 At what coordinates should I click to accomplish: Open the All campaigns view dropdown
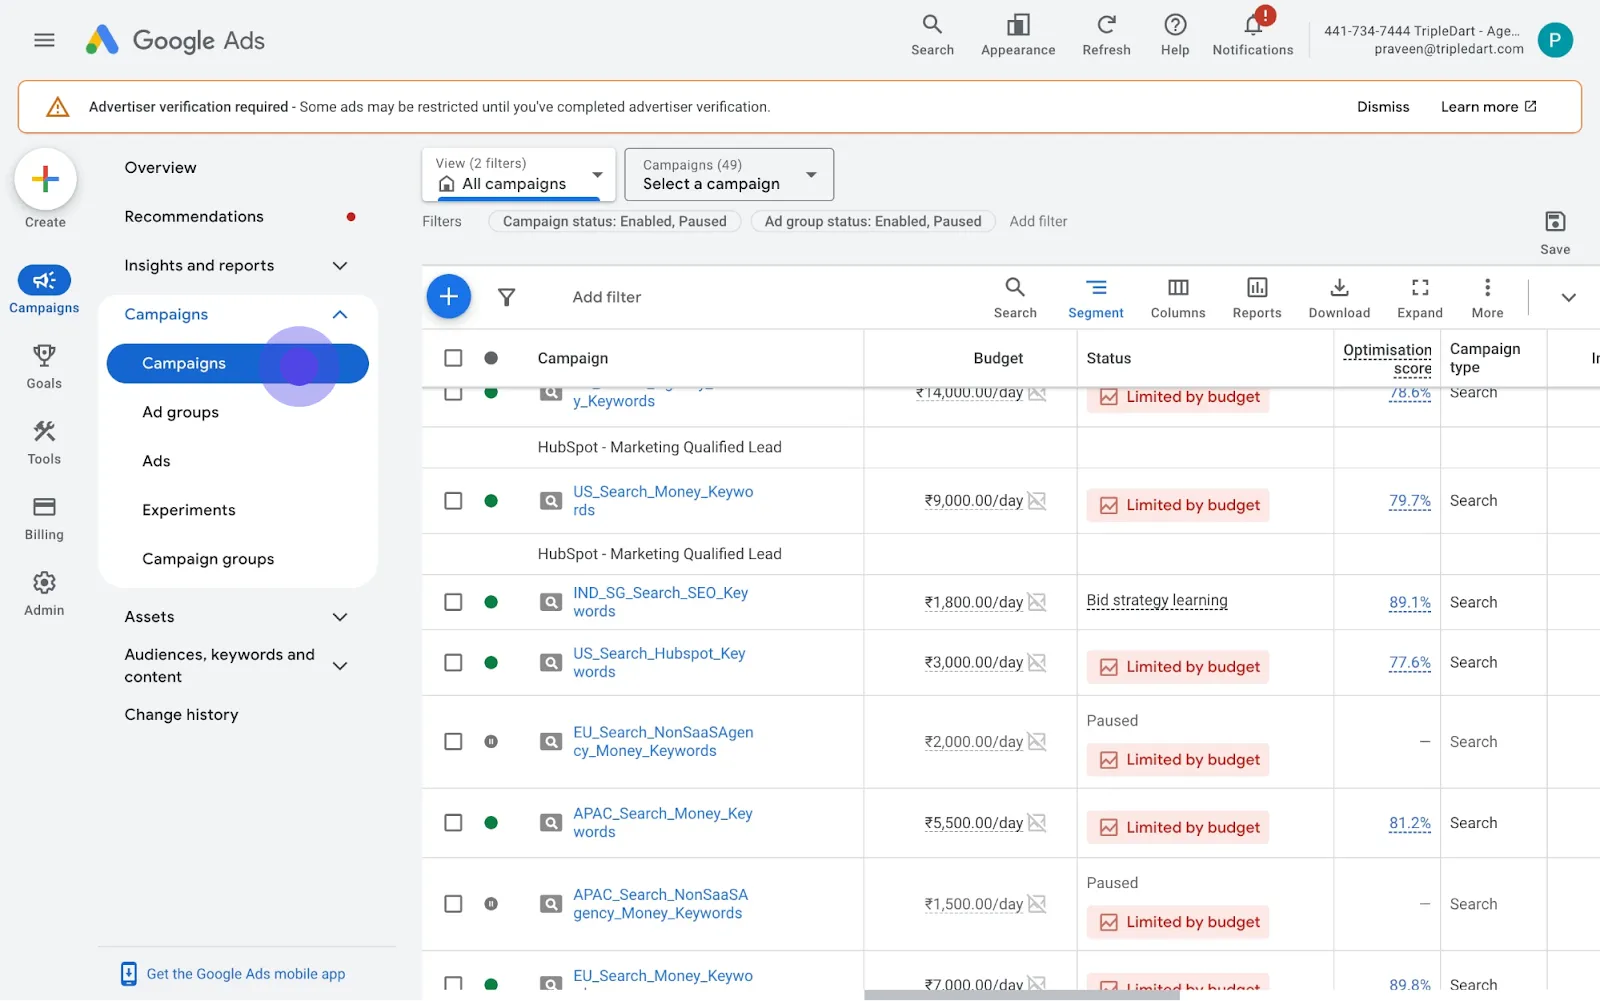(x=518, y=174)
